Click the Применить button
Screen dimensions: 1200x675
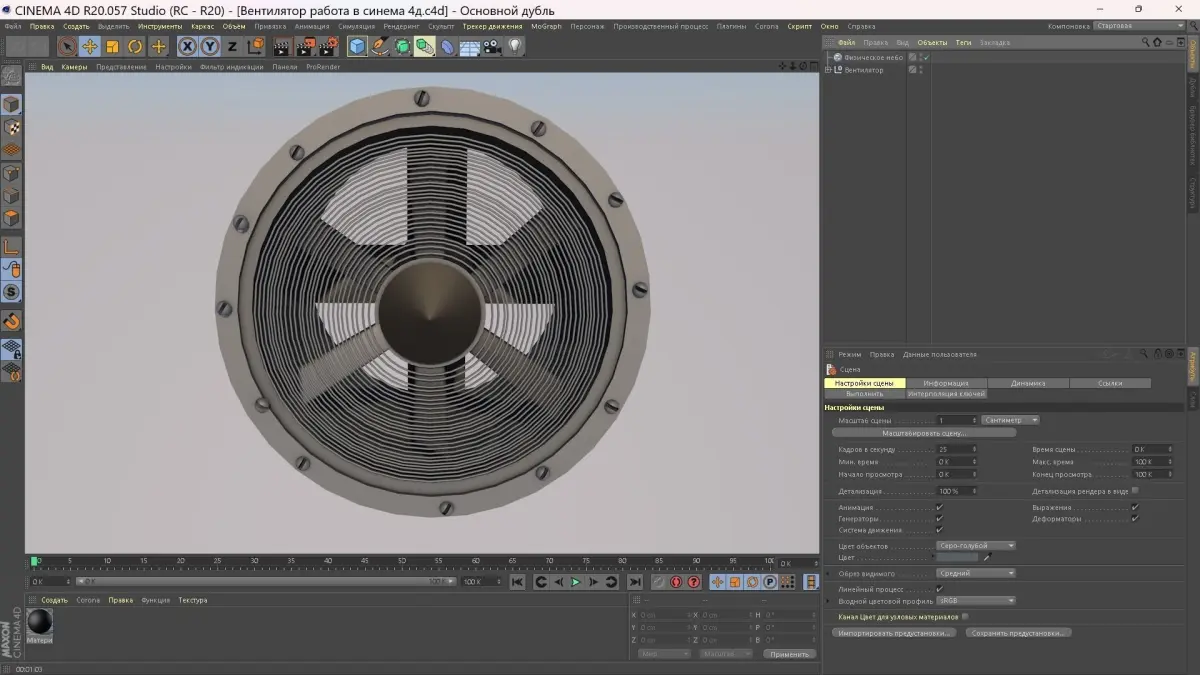(790, 654)
